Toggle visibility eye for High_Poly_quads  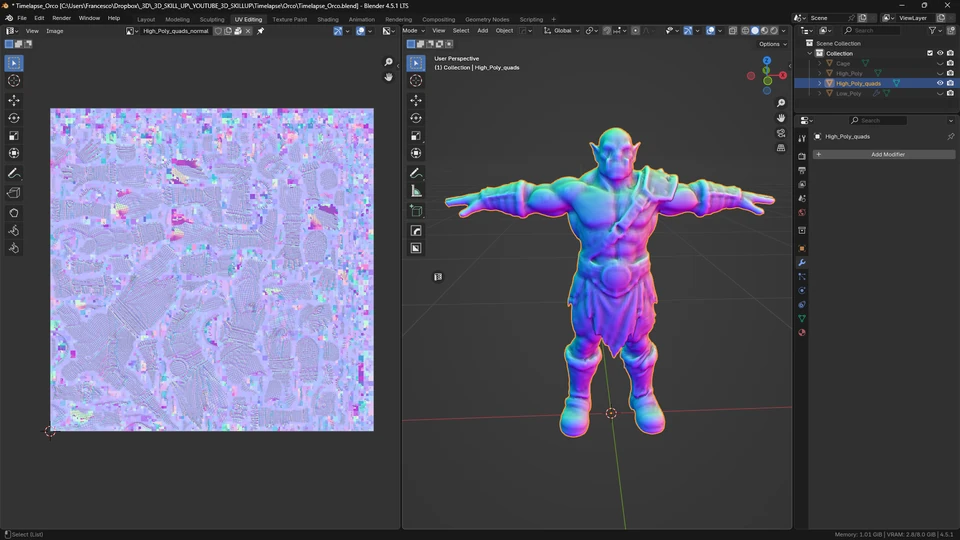click(x=940, y=83)
